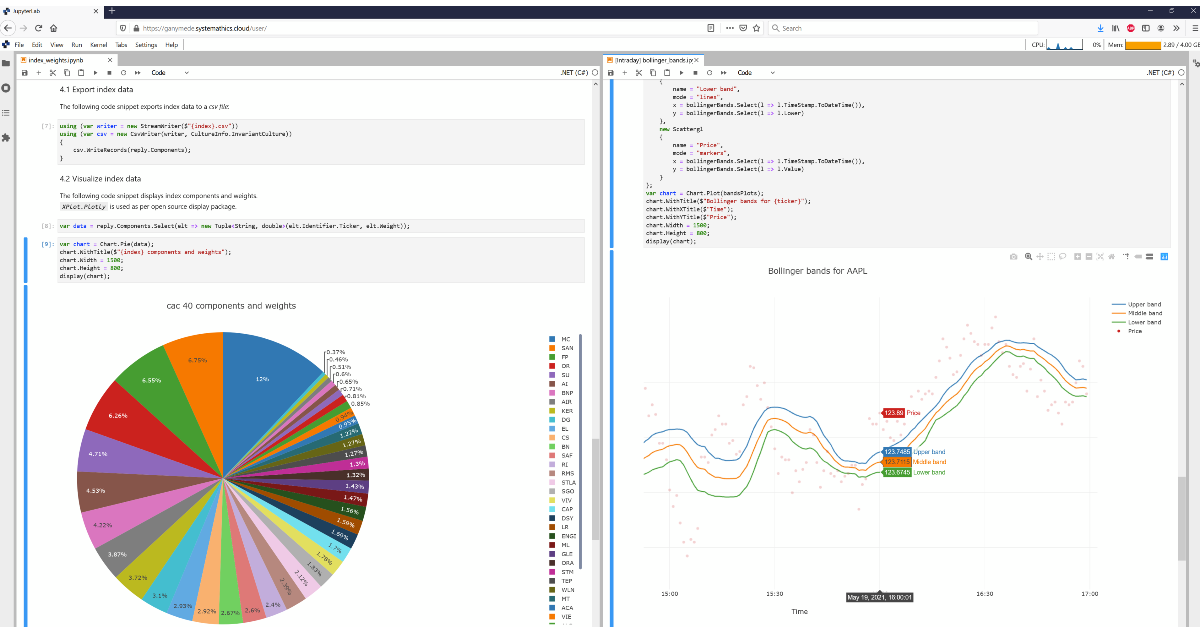Save the index_weights notebook with the disk icon

25,73
